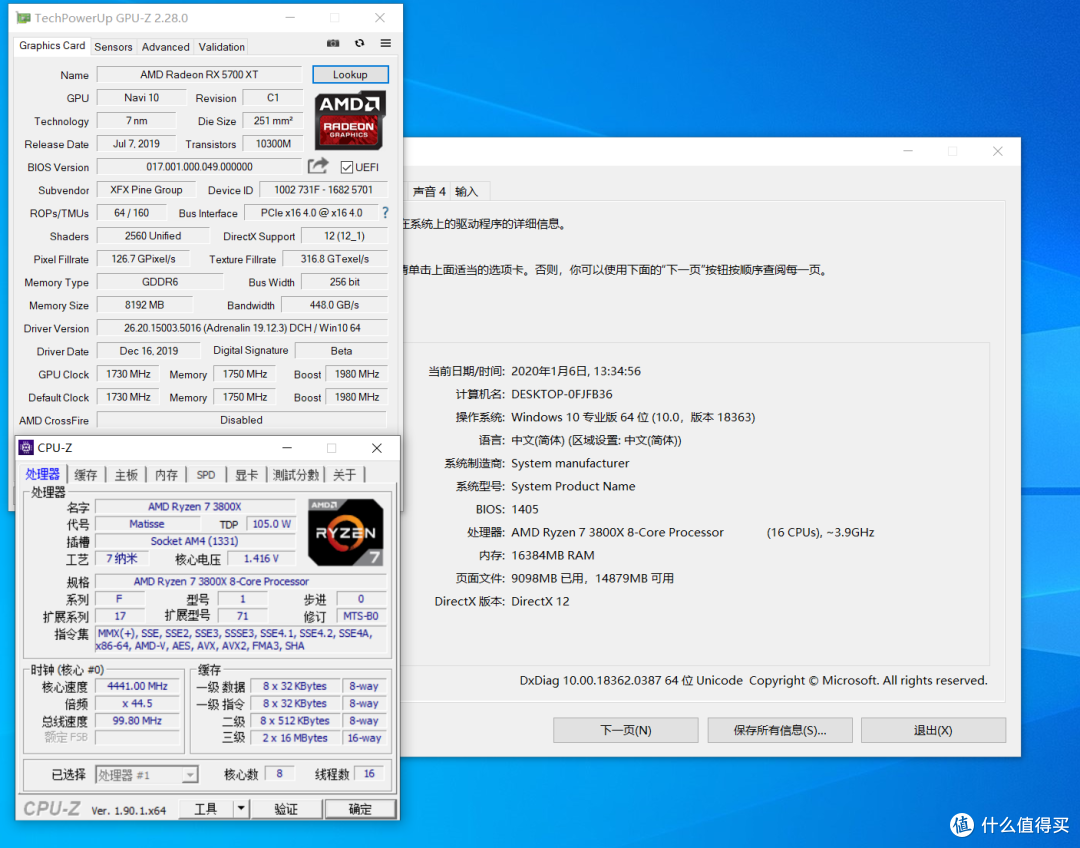Select the 处理器 tab in CPU-Z

pyautogui.click(x=43, y=474)
